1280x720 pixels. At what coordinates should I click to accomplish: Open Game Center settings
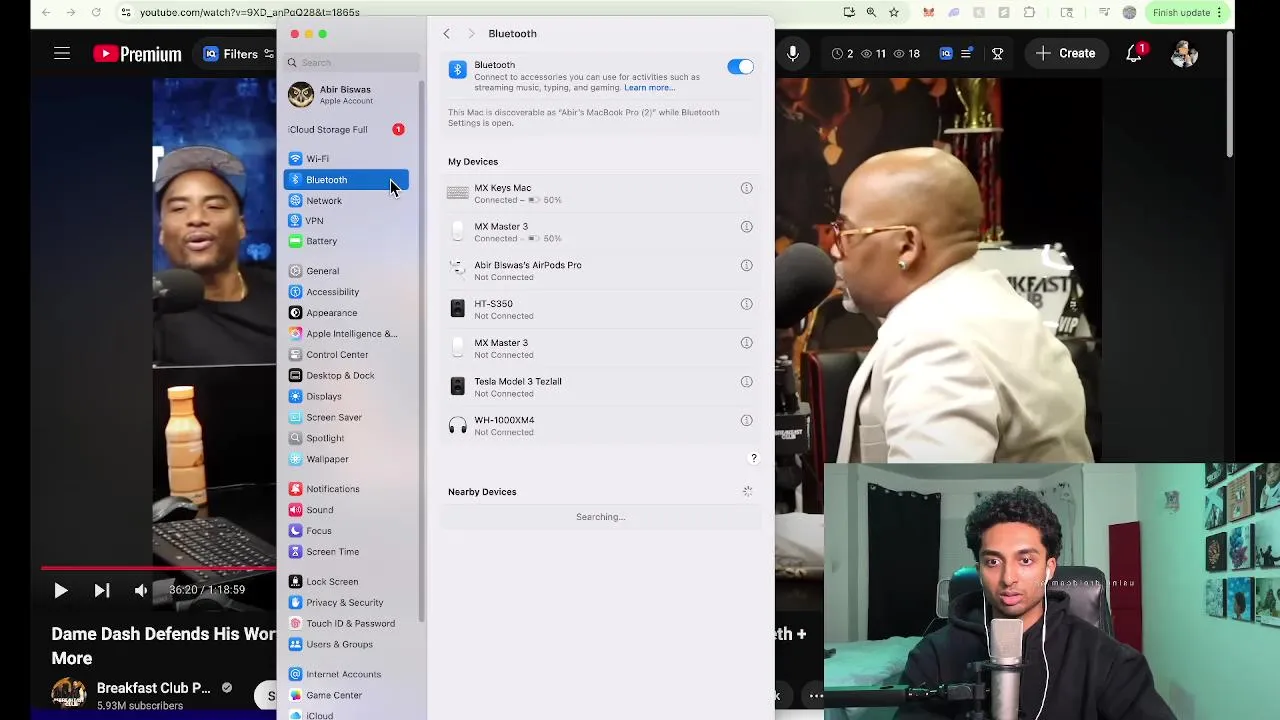[x=346, y=696]
